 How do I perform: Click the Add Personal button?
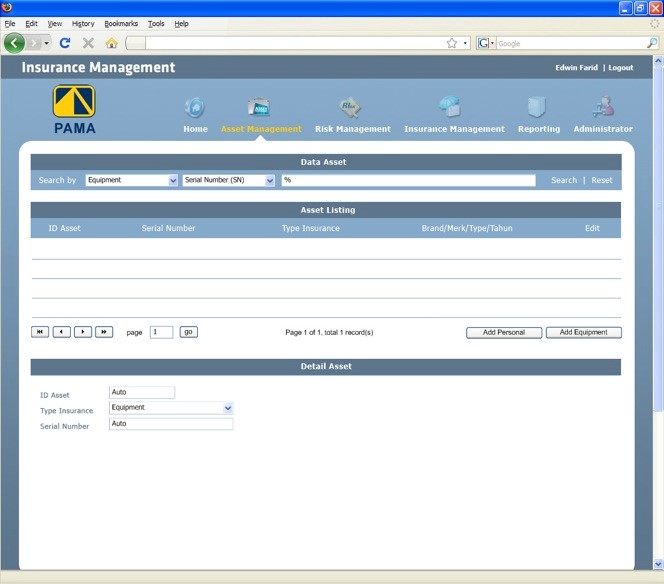(x=504, y=332)
